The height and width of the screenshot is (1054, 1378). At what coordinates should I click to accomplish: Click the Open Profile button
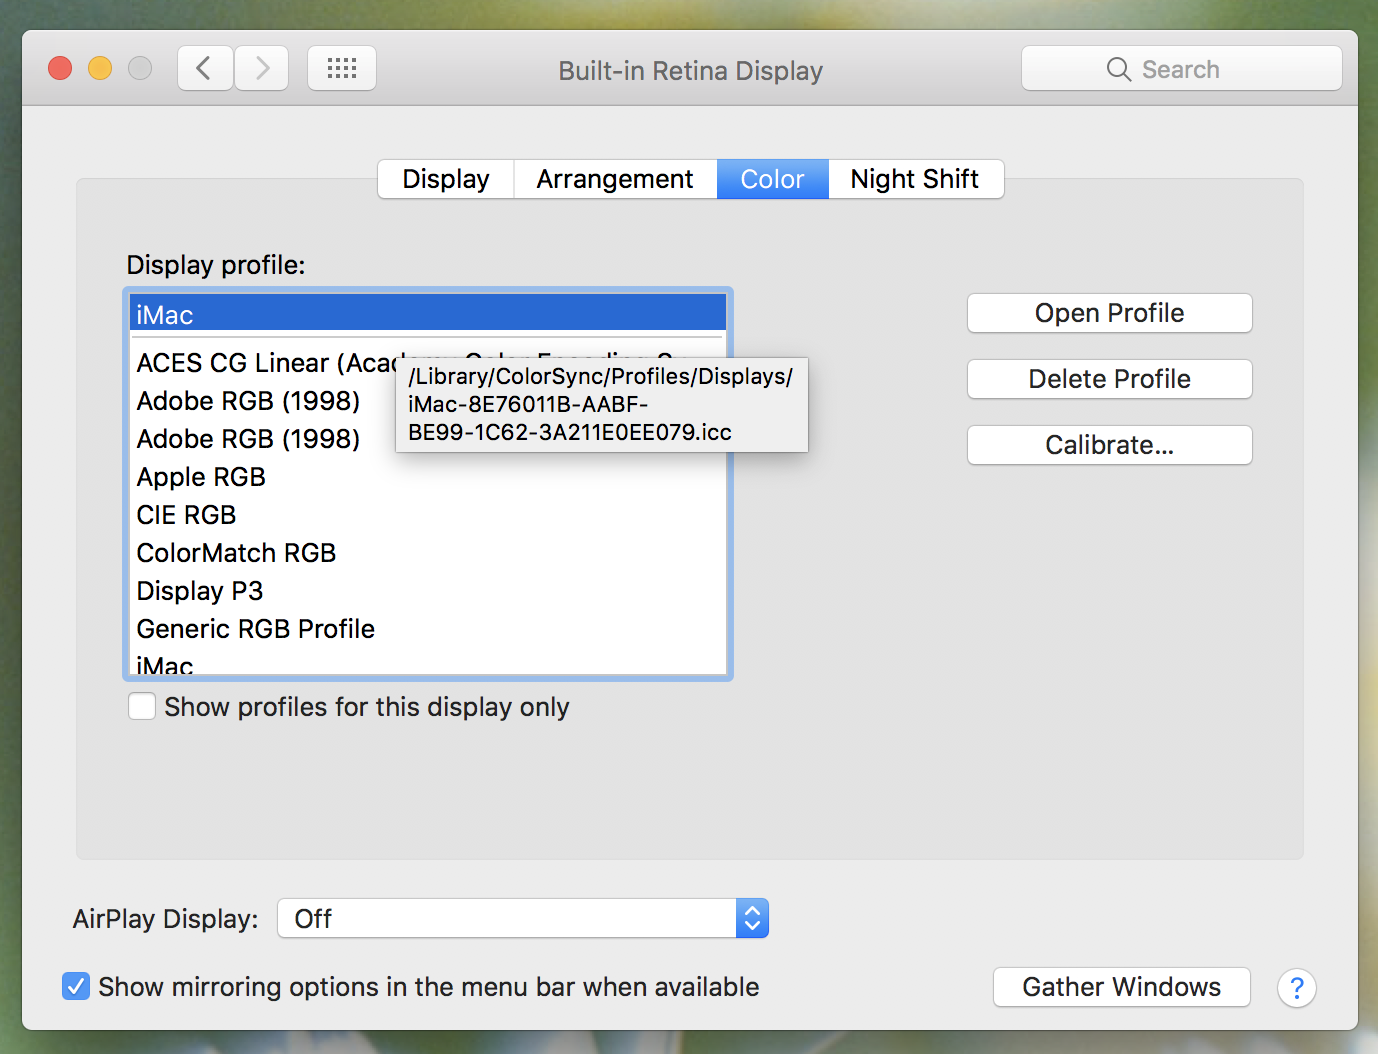coord(1109,313)
